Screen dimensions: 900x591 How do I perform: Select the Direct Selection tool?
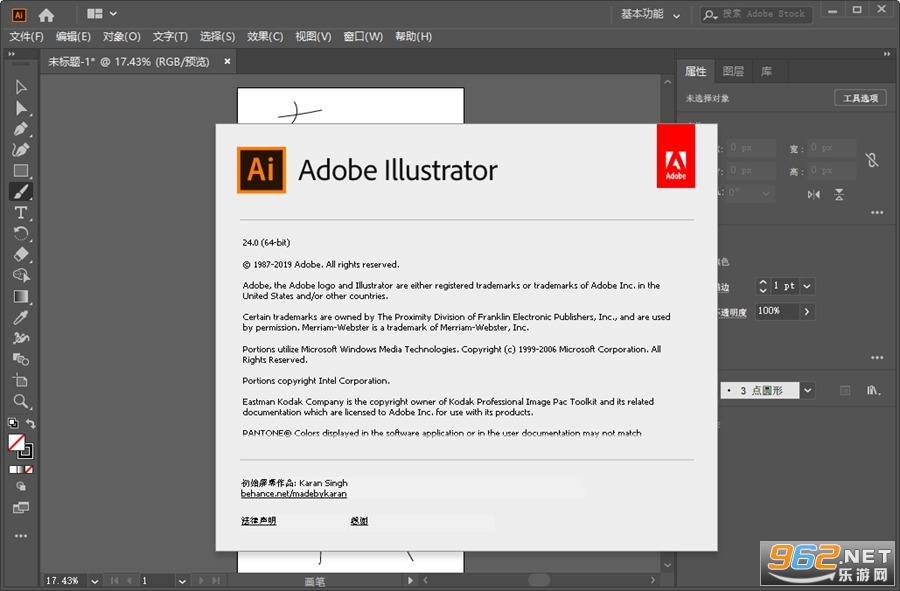click(21, 108)
